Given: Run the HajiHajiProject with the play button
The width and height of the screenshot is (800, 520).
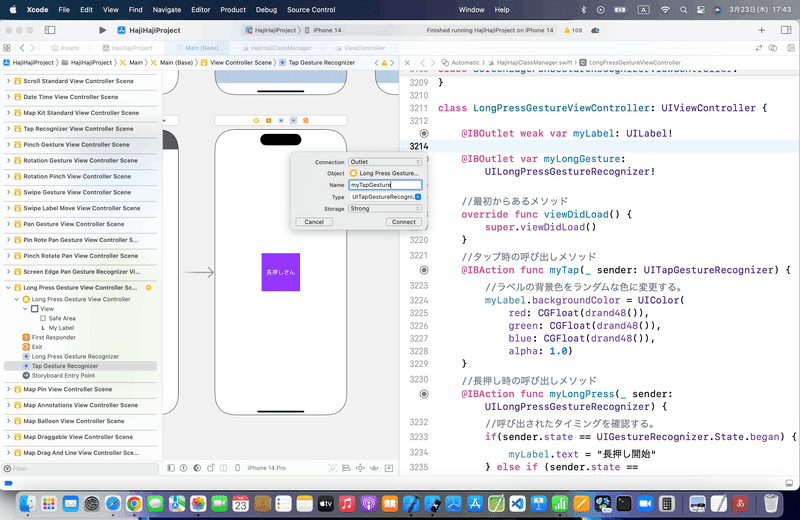Looking at the screenshot, I should (x=103, y=30).
